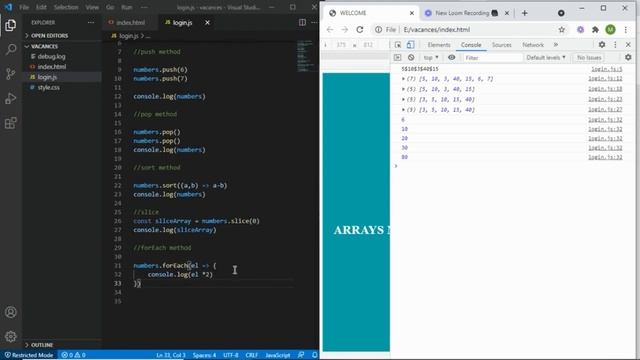This screenshot has width=640, height=360.
Task: Activate DevTools inspect element picker
Action: point(398,45)
